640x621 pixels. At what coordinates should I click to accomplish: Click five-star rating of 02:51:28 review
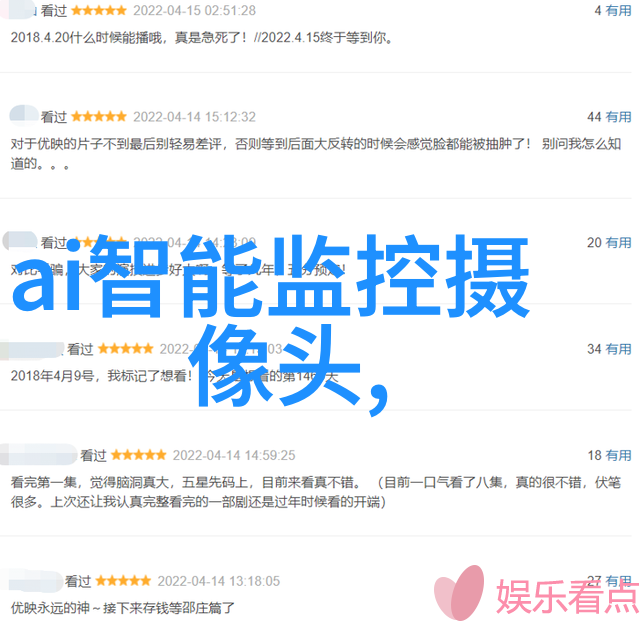99,11
